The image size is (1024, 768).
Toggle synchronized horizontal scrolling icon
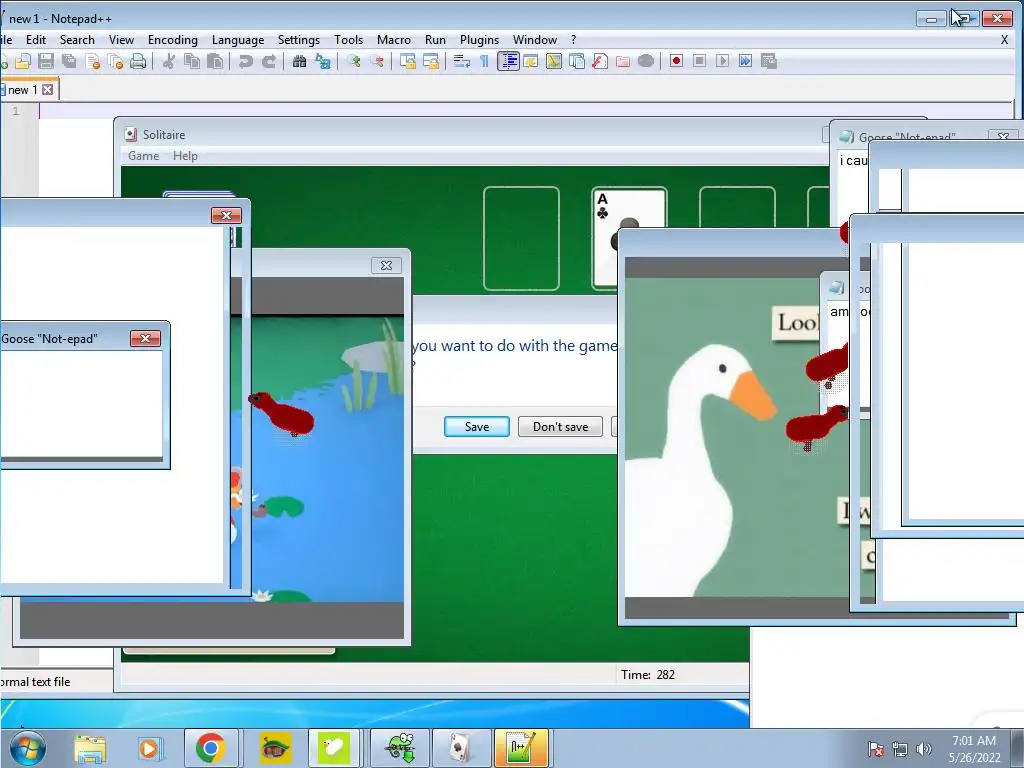coord(430,61)
